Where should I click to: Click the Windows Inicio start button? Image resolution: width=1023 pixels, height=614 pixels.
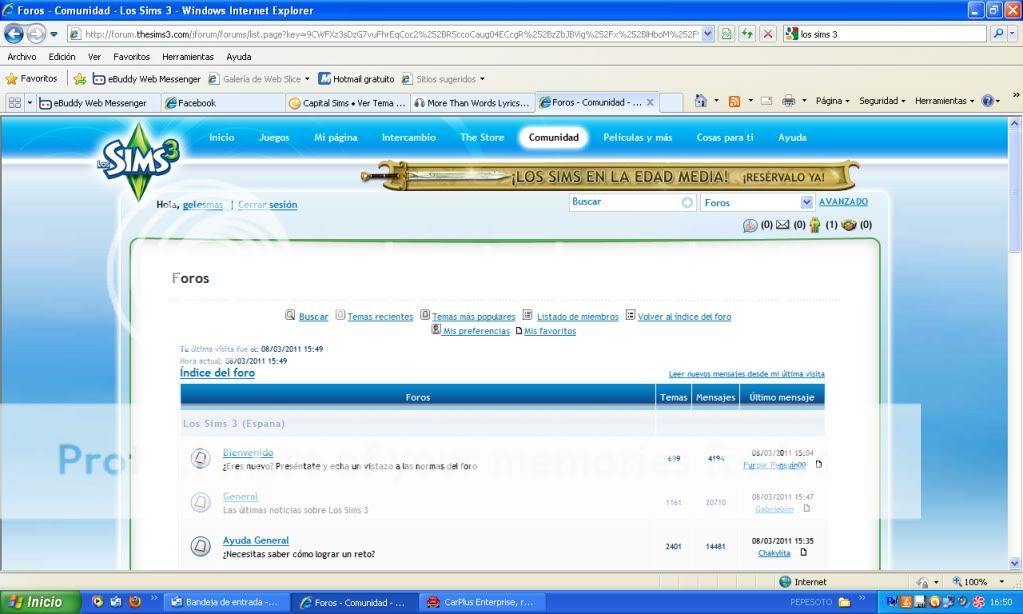tap(37, 602)
